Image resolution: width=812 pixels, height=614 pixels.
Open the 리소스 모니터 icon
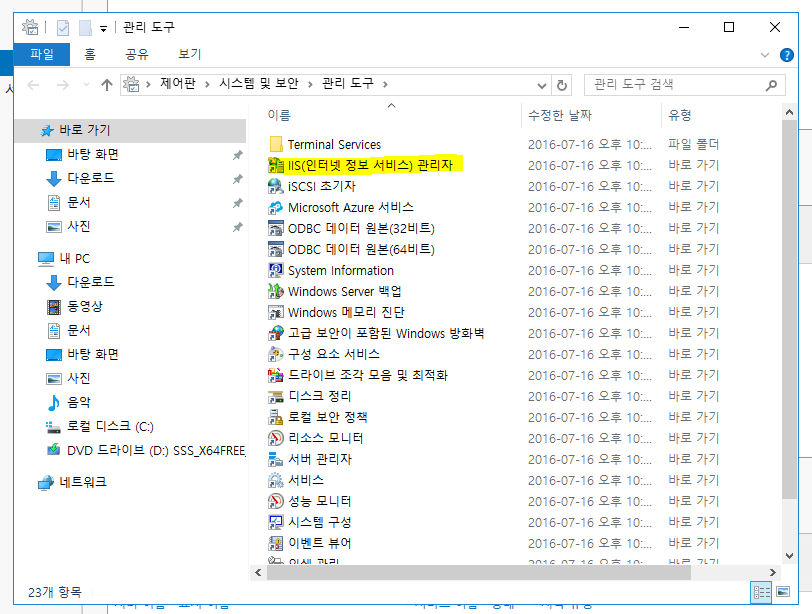[276, 438]
